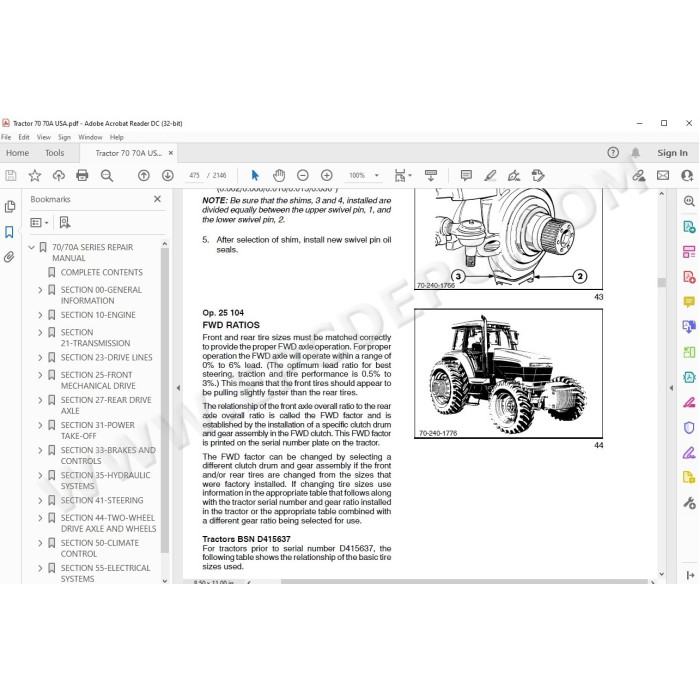Toggle the Bookmarks panel icon

coord(9,232)
